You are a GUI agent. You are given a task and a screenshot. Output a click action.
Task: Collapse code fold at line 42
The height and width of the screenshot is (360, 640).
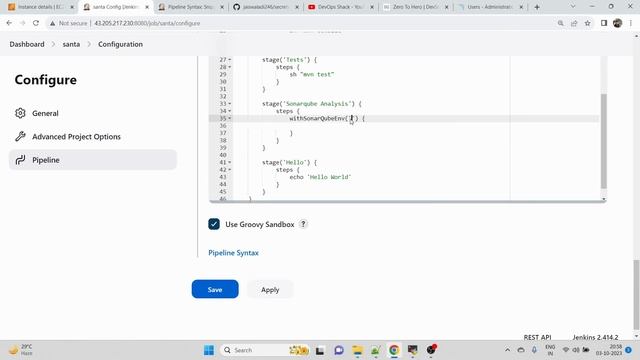coord(230,170)
